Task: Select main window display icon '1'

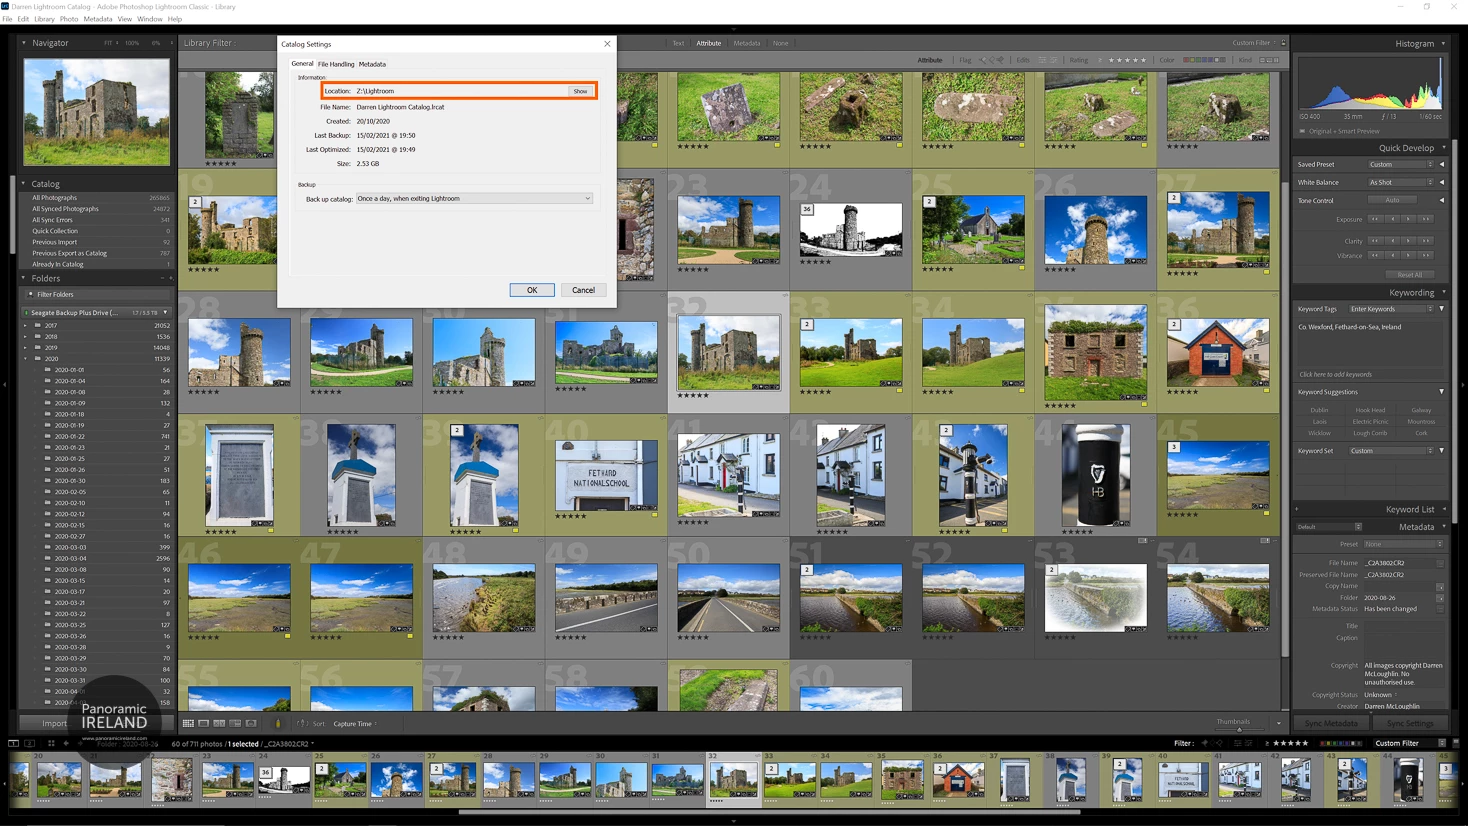Action: [x=13, y=743]
